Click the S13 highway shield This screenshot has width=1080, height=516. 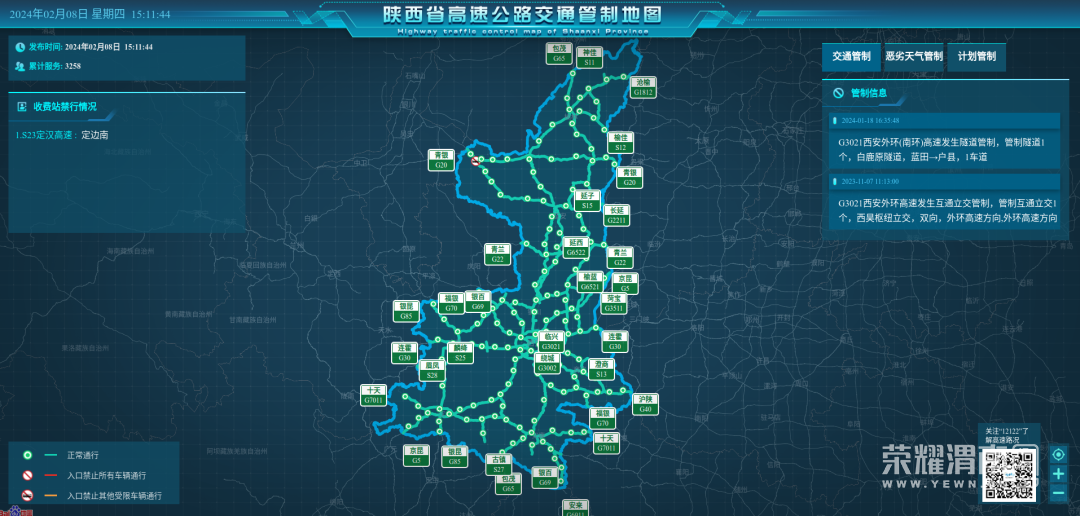[601, 369]
